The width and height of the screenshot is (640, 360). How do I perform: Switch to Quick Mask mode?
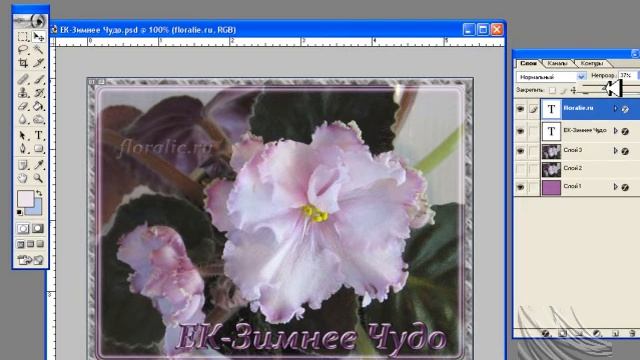coord(38,229)
